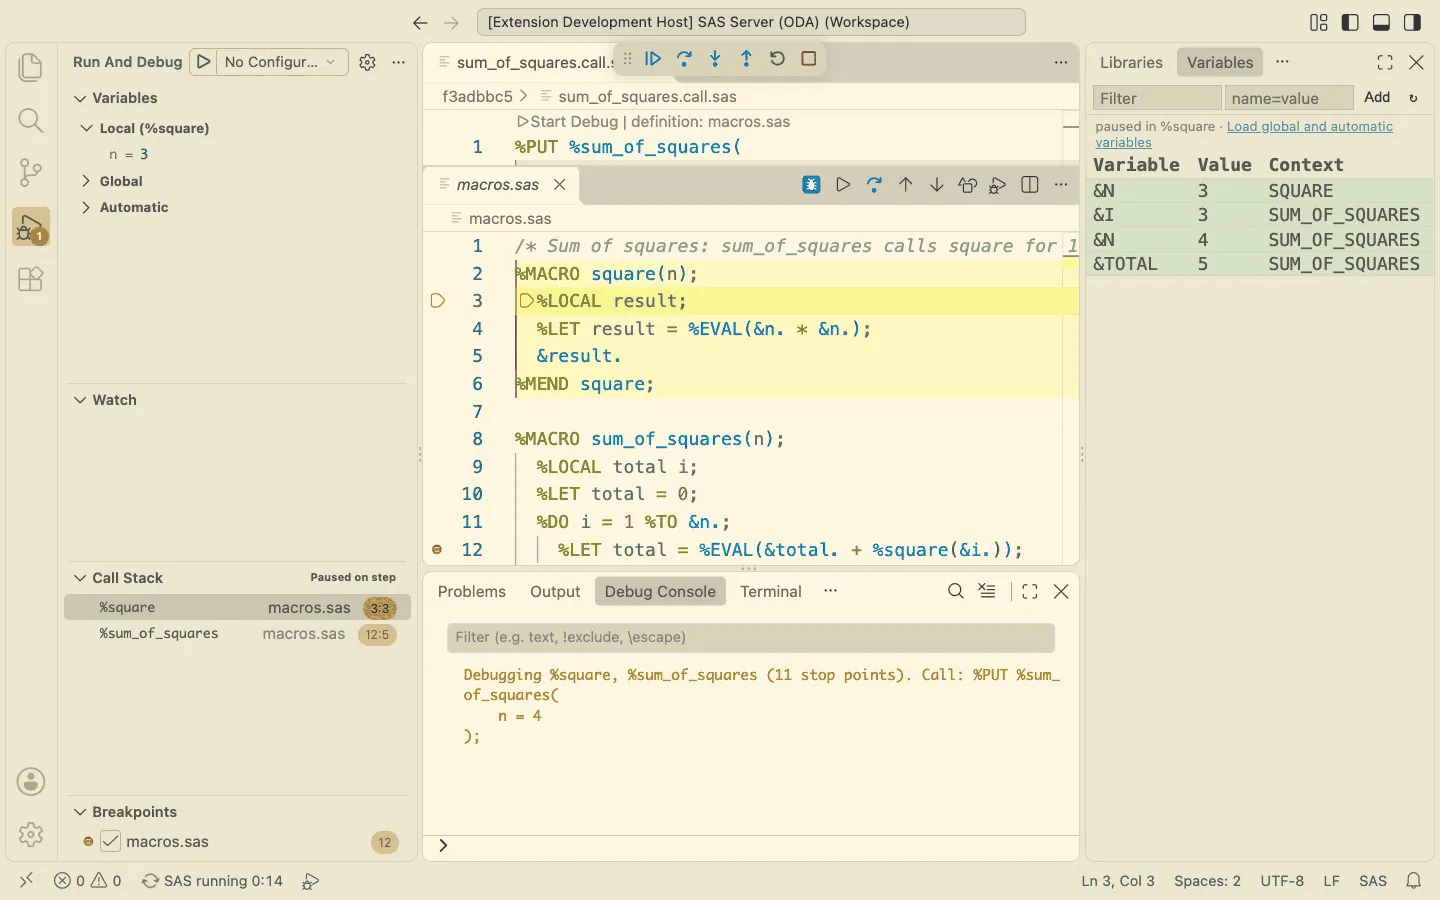Screen dimensions: 1440x900
Task: Step out of the current macro
Action: coord(746,59)
